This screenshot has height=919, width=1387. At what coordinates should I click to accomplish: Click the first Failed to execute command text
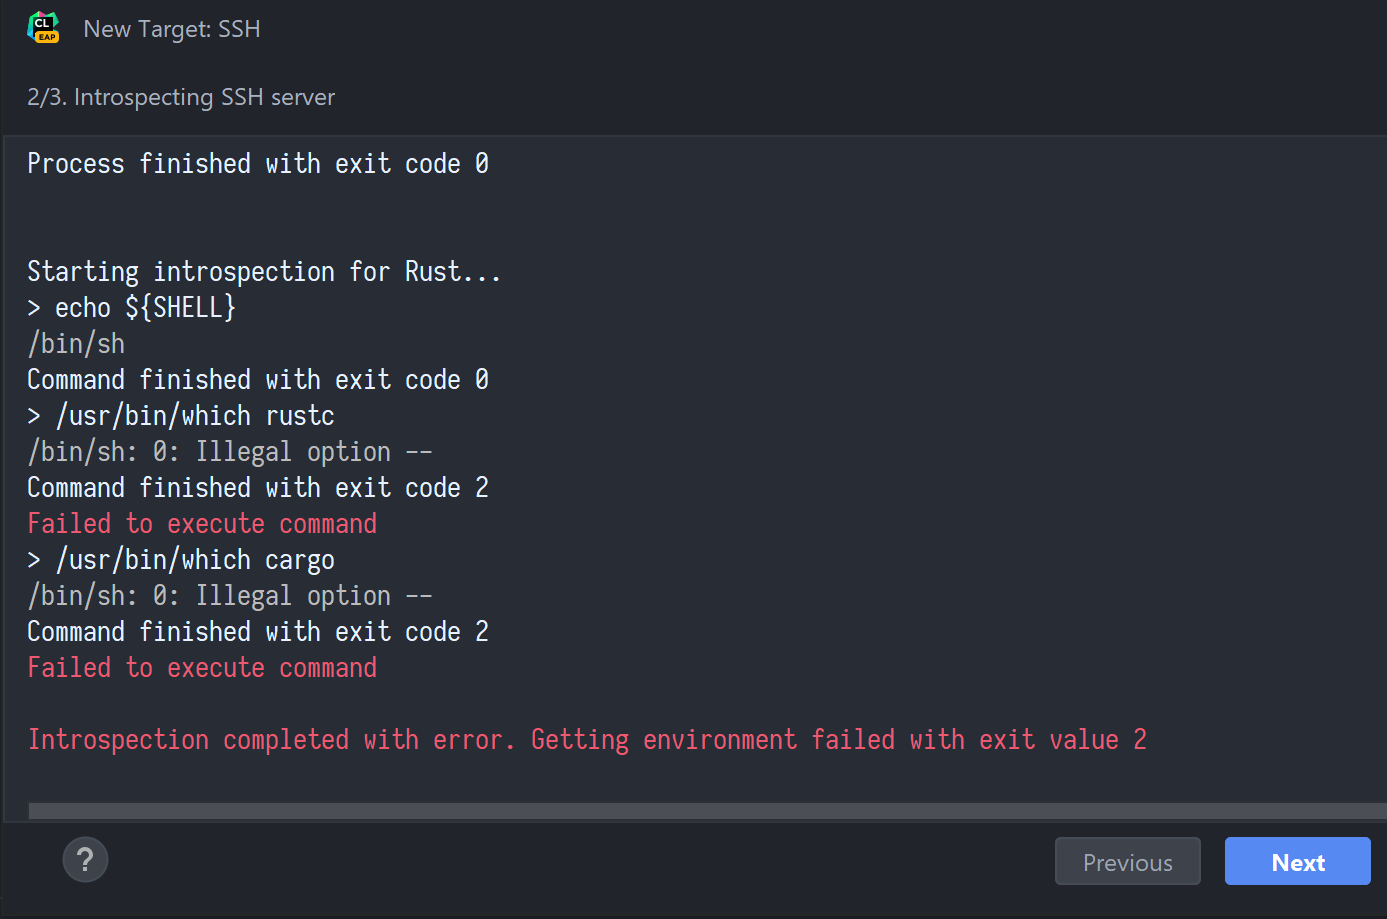[200, 523]
